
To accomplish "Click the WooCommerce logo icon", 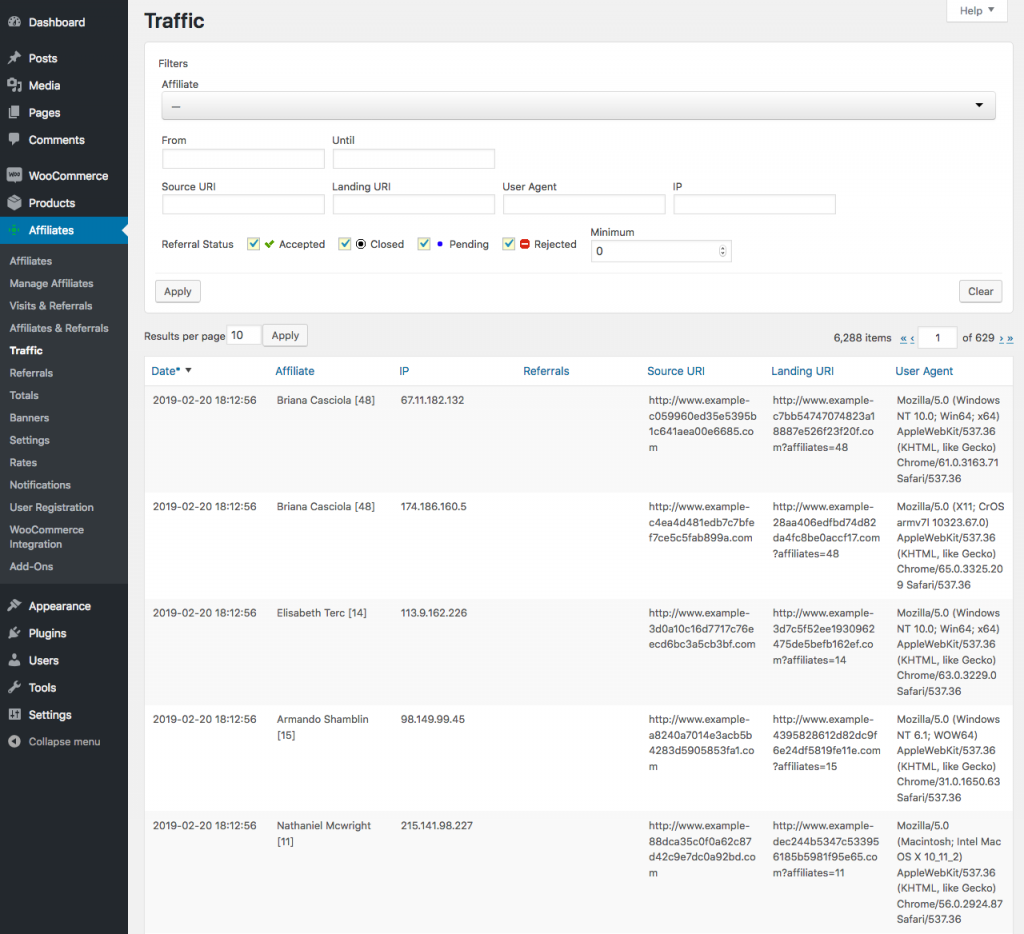I will [x=14, y=175].
